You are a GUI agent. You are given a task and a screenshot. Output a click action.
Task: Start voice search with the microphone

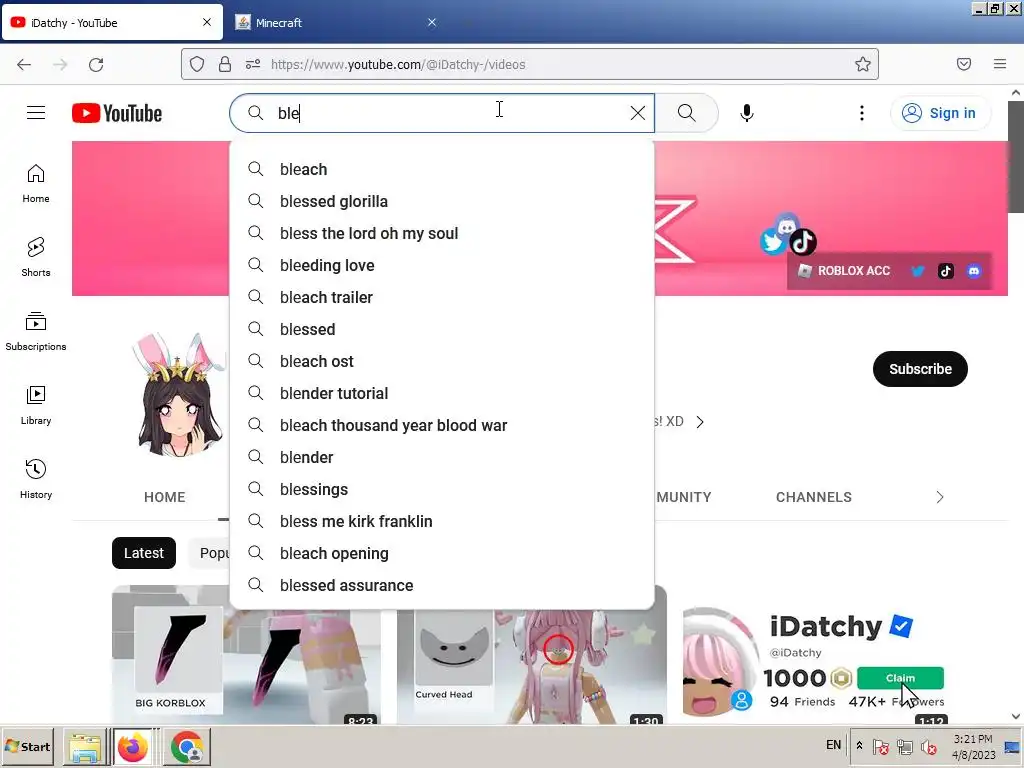746,113
